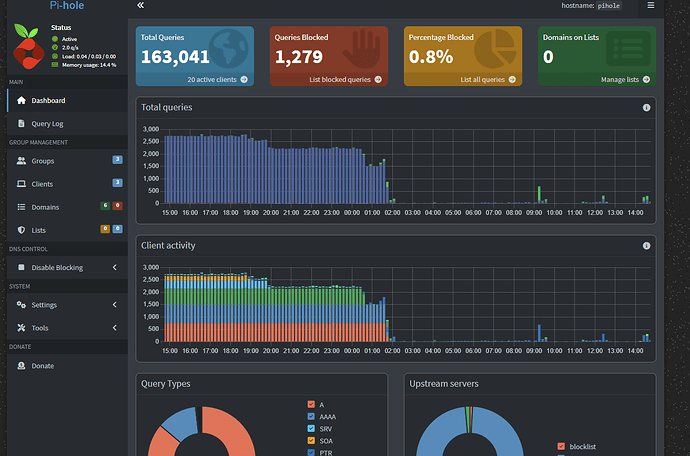Click the Memory usage status icon

[x=55, y=65]
